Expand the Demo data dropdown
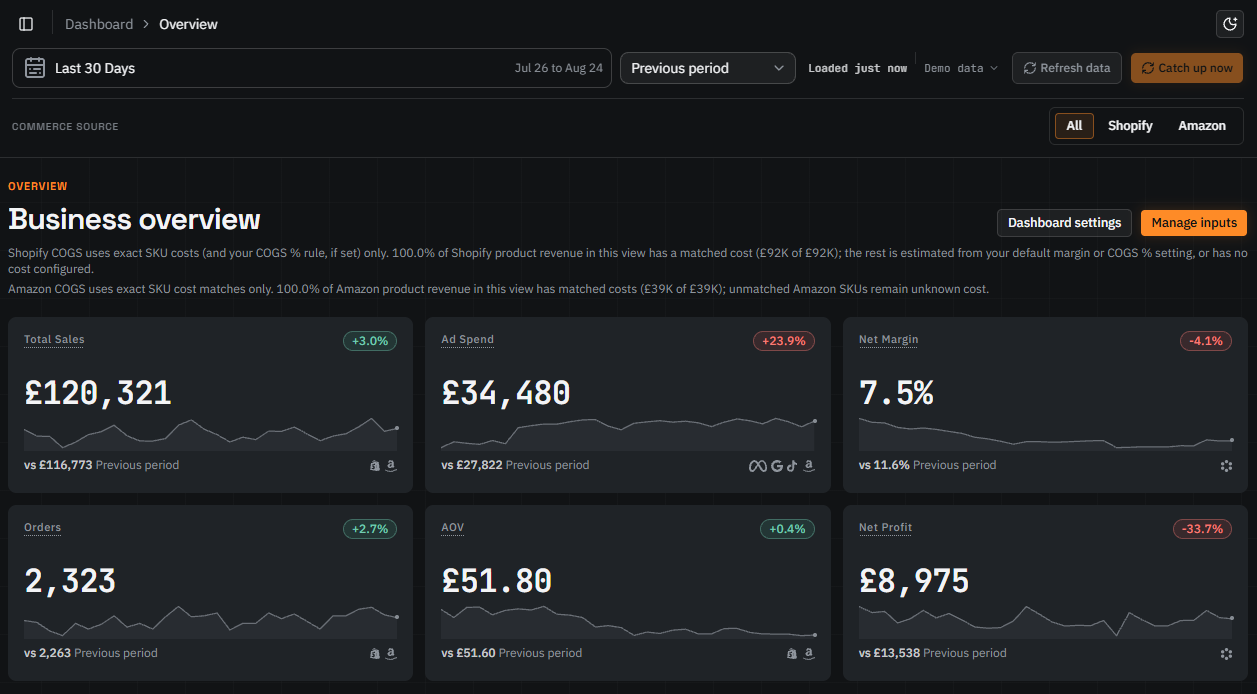1257x694 pixels. pyautogui.click(x=961, y=68)
